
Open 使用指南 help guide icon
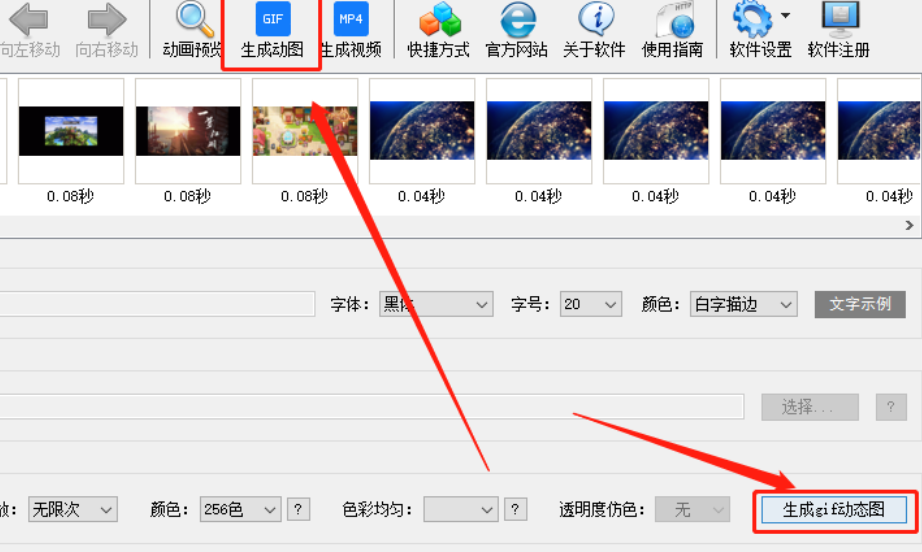pos(674,19)
